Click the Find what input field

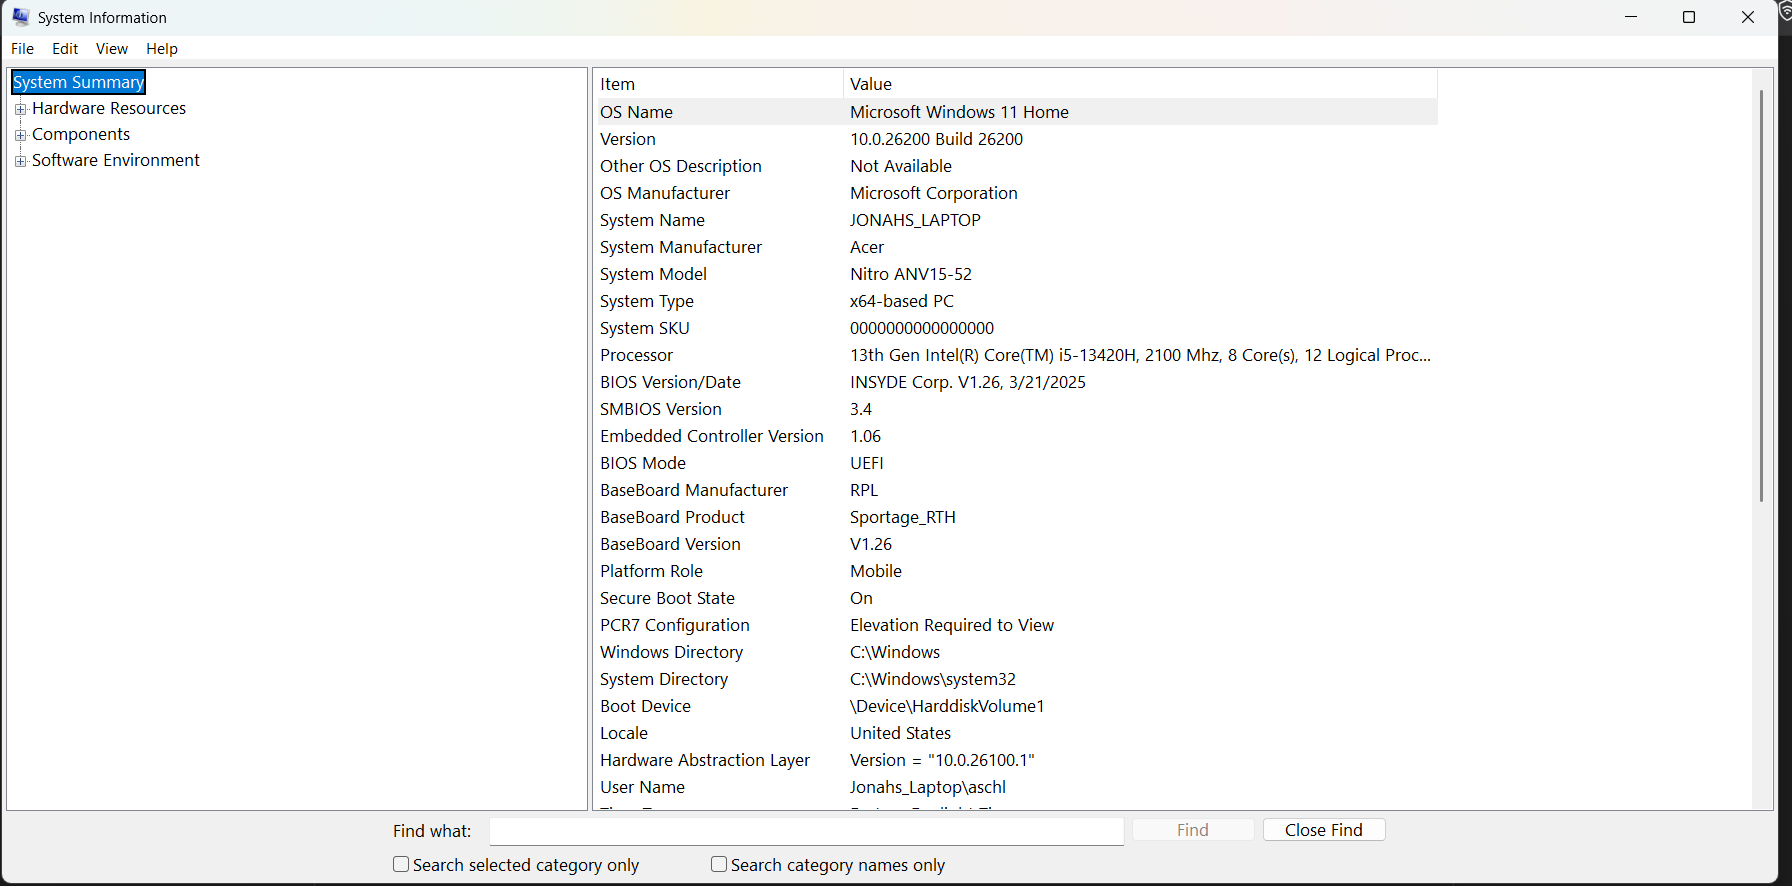[807, 831]
